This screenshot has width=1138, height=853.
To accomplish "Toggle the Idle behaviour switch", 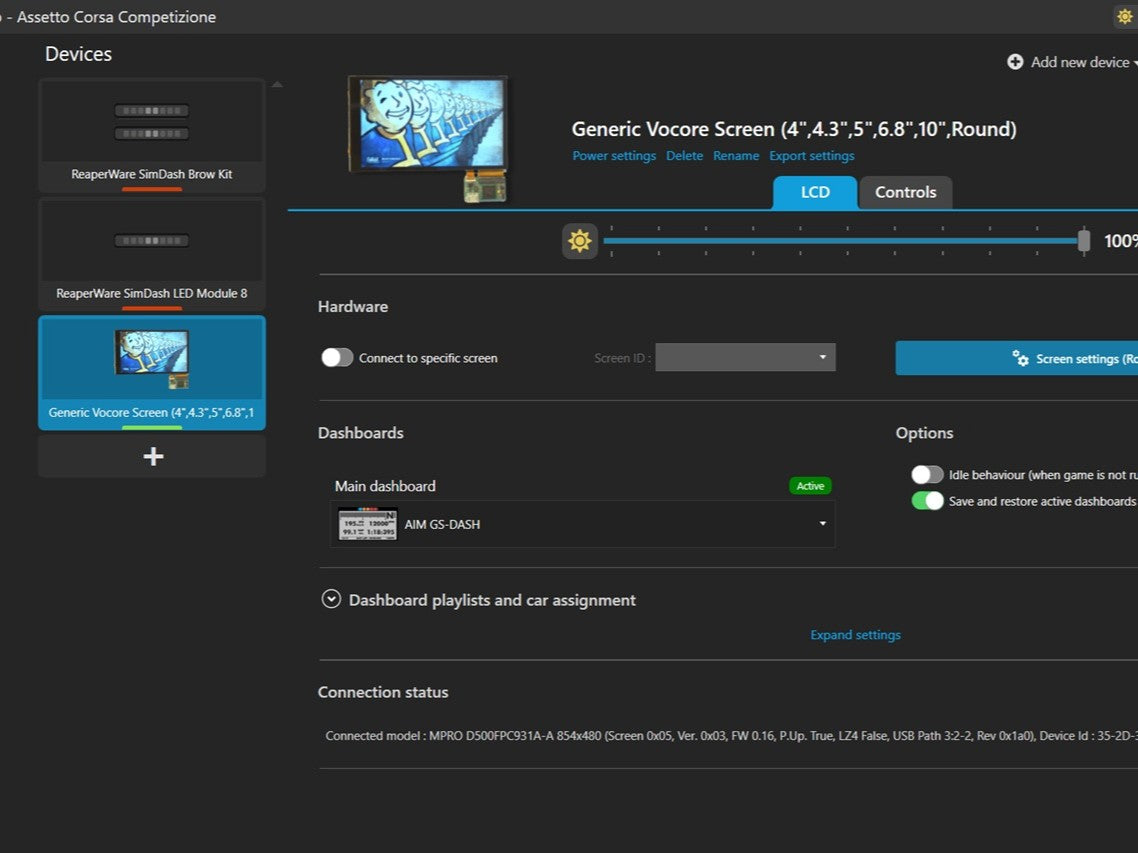I will tap(927, 475).
